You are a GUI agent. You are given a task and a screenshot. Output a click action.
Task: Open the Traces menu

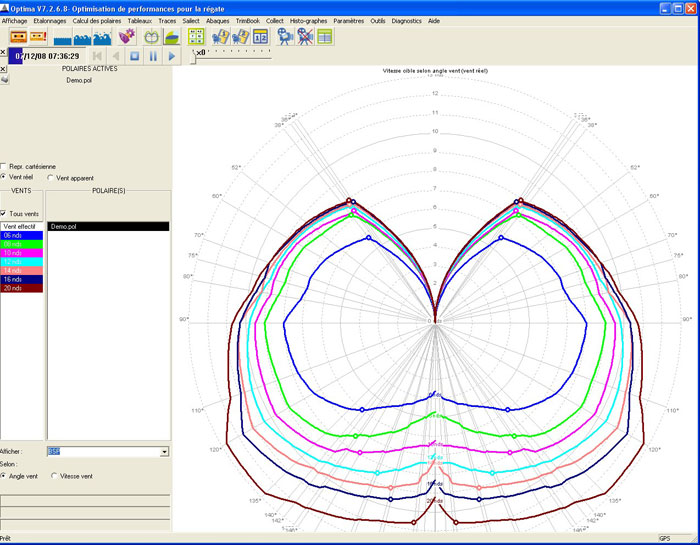coord(167,21)
